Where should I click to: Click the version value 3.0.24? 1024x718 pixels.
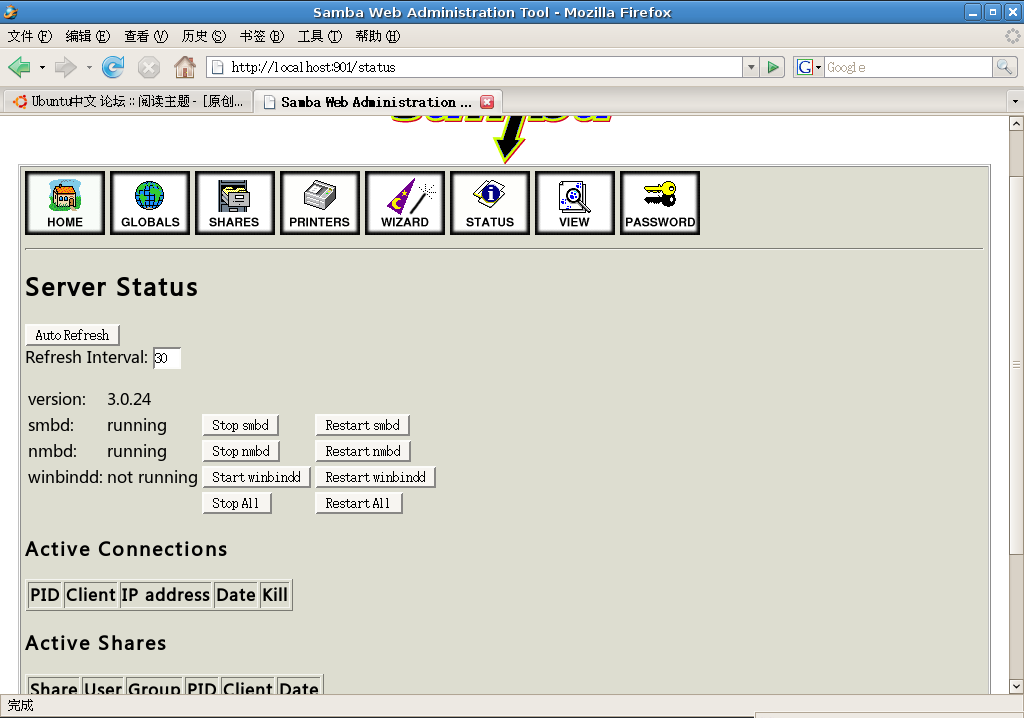(129, 399)
